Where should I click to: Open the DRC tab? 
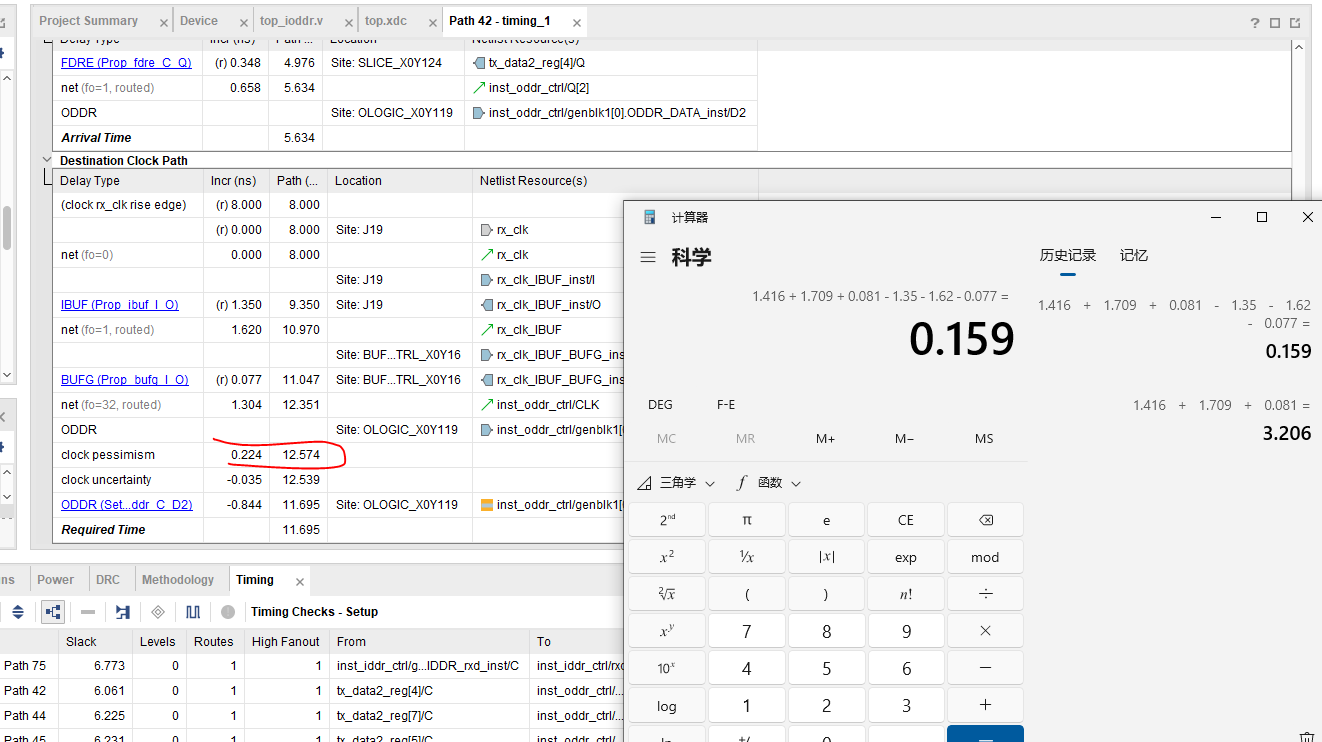[108, 580]
